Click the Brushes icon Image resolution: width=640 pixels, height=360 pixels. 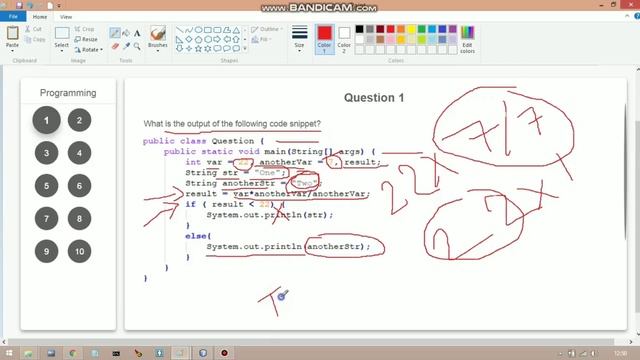[158, 33]
